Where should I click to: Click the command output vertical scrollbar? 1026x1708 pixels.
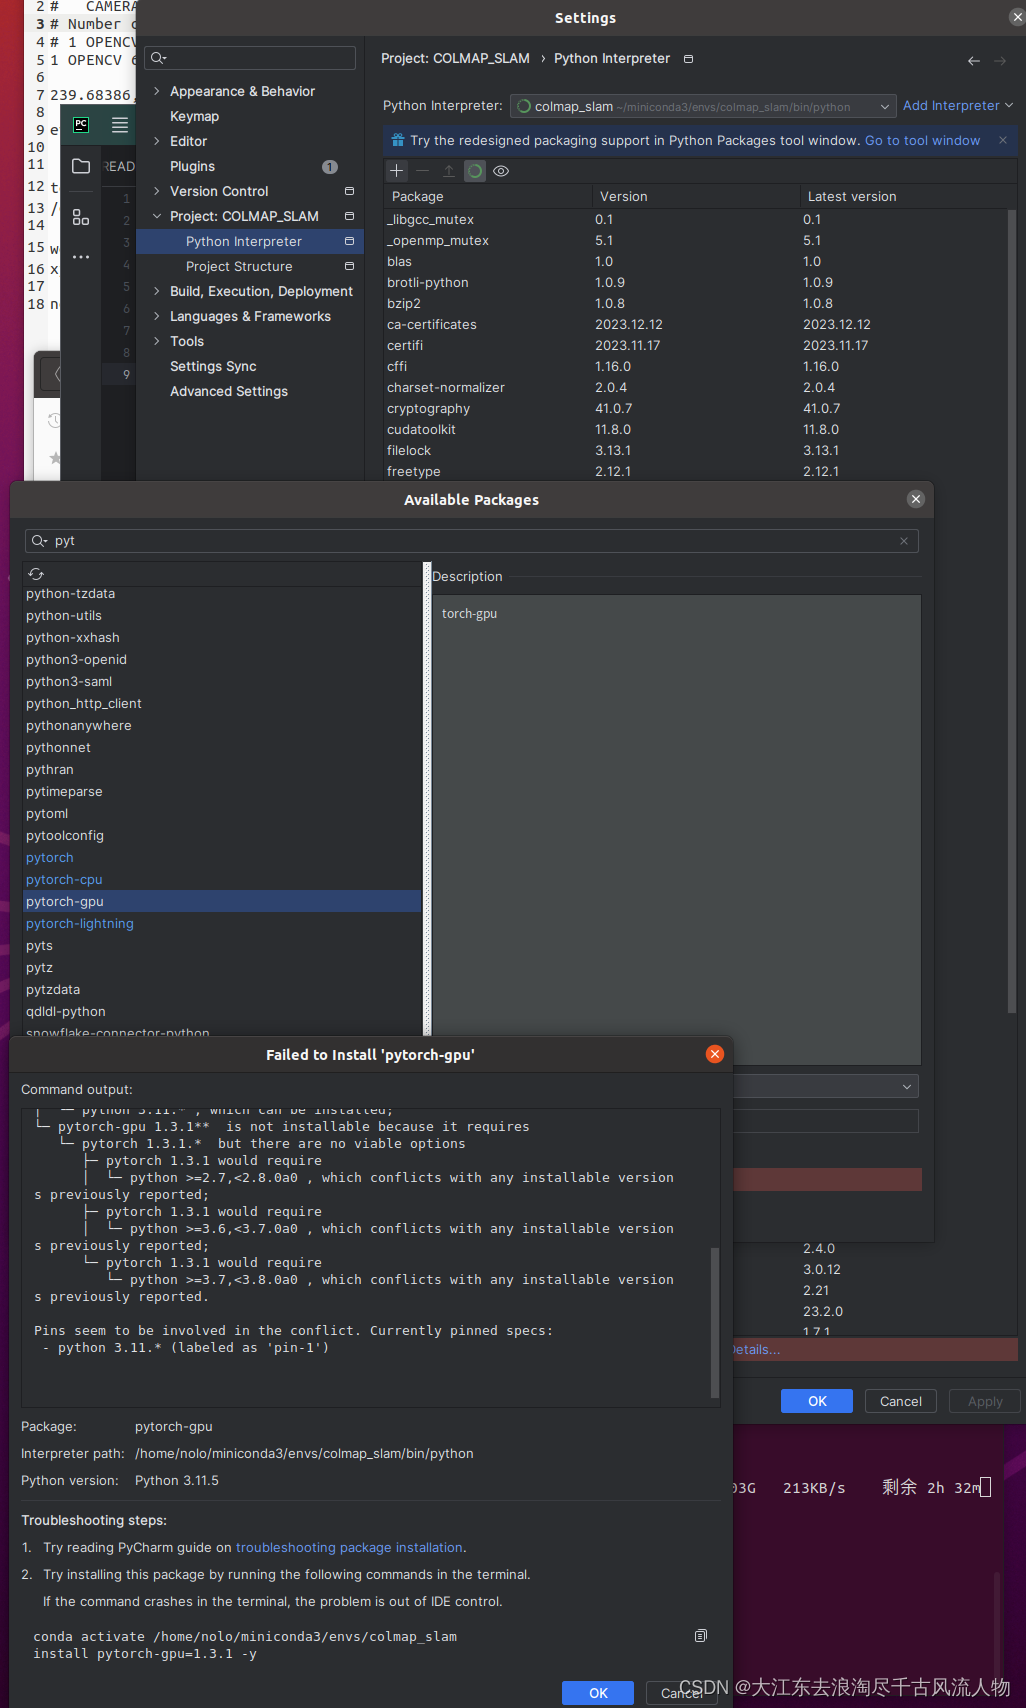pos(714,1320)
